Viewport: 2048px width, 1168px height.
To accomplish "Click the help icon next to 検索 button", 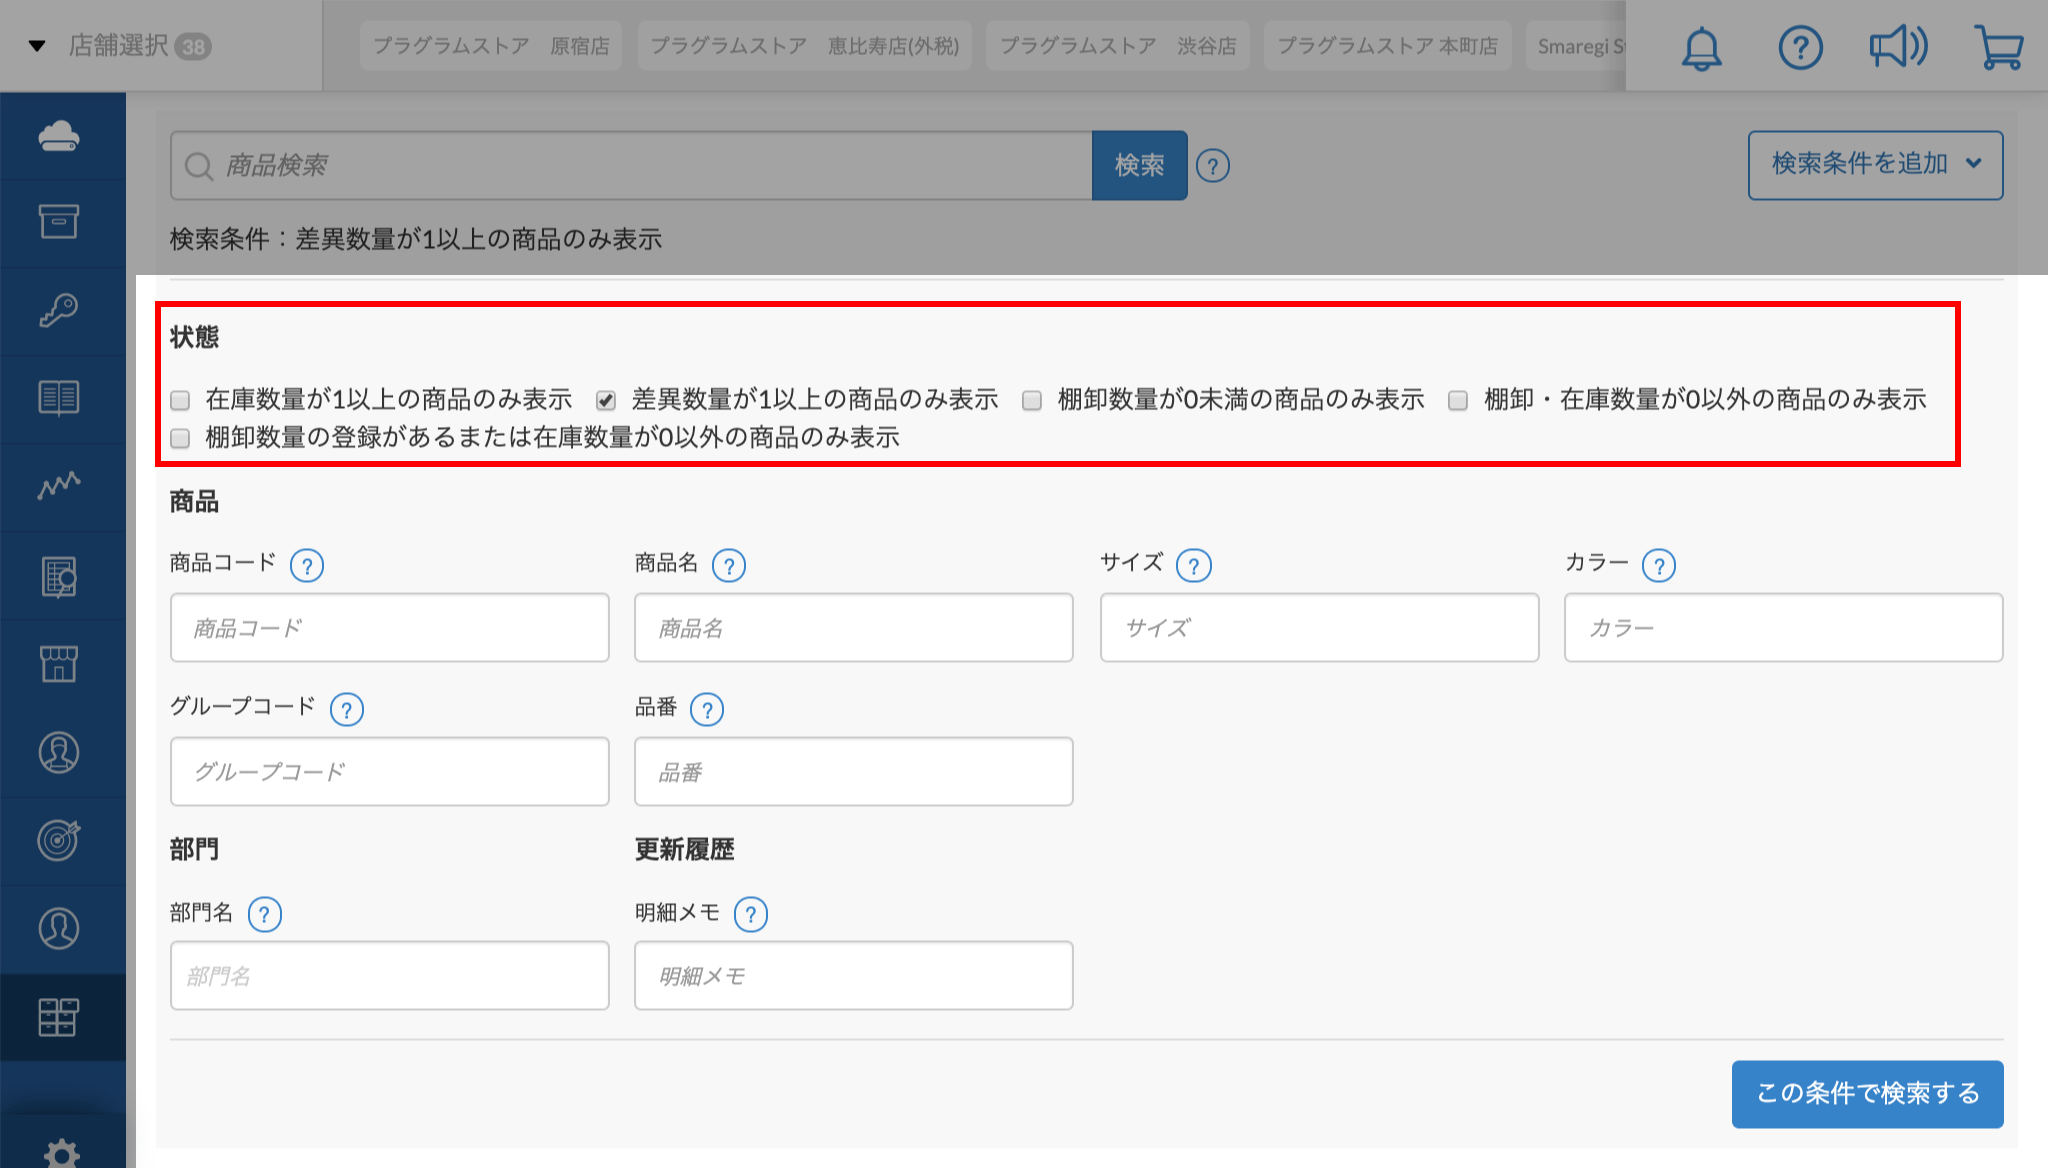I will tap(1213, 166).
